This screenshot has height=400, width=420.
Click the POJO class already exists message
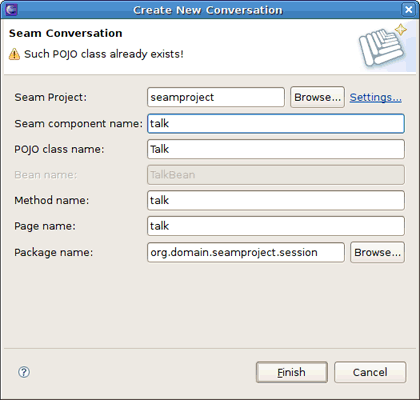104,54
